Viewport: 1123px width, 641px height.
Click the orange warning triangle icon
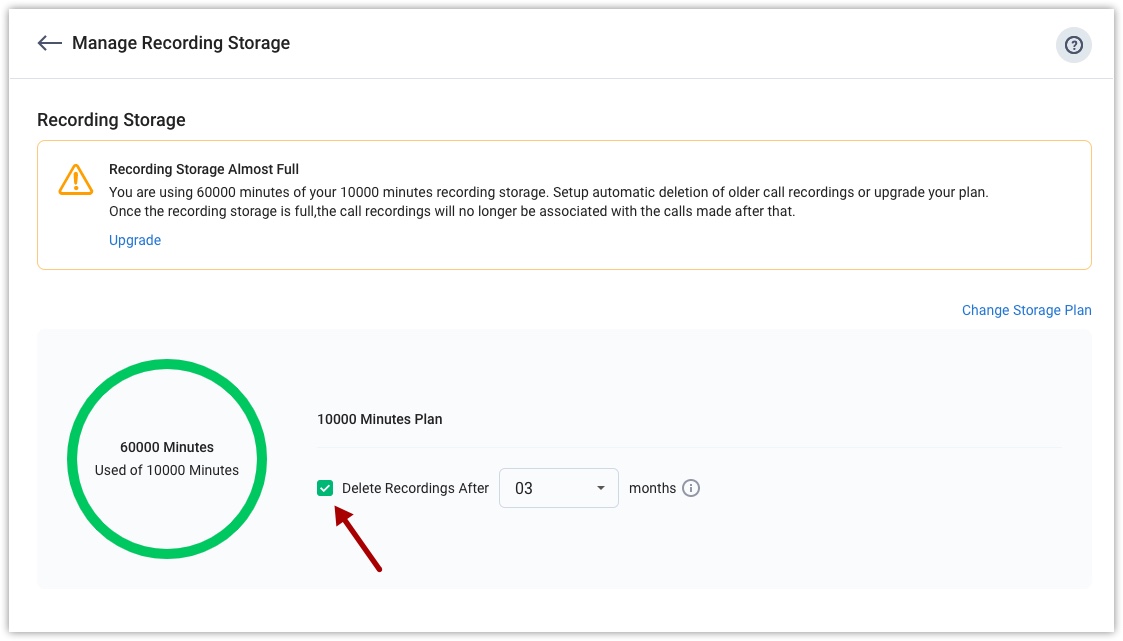[x=76, y=179]
